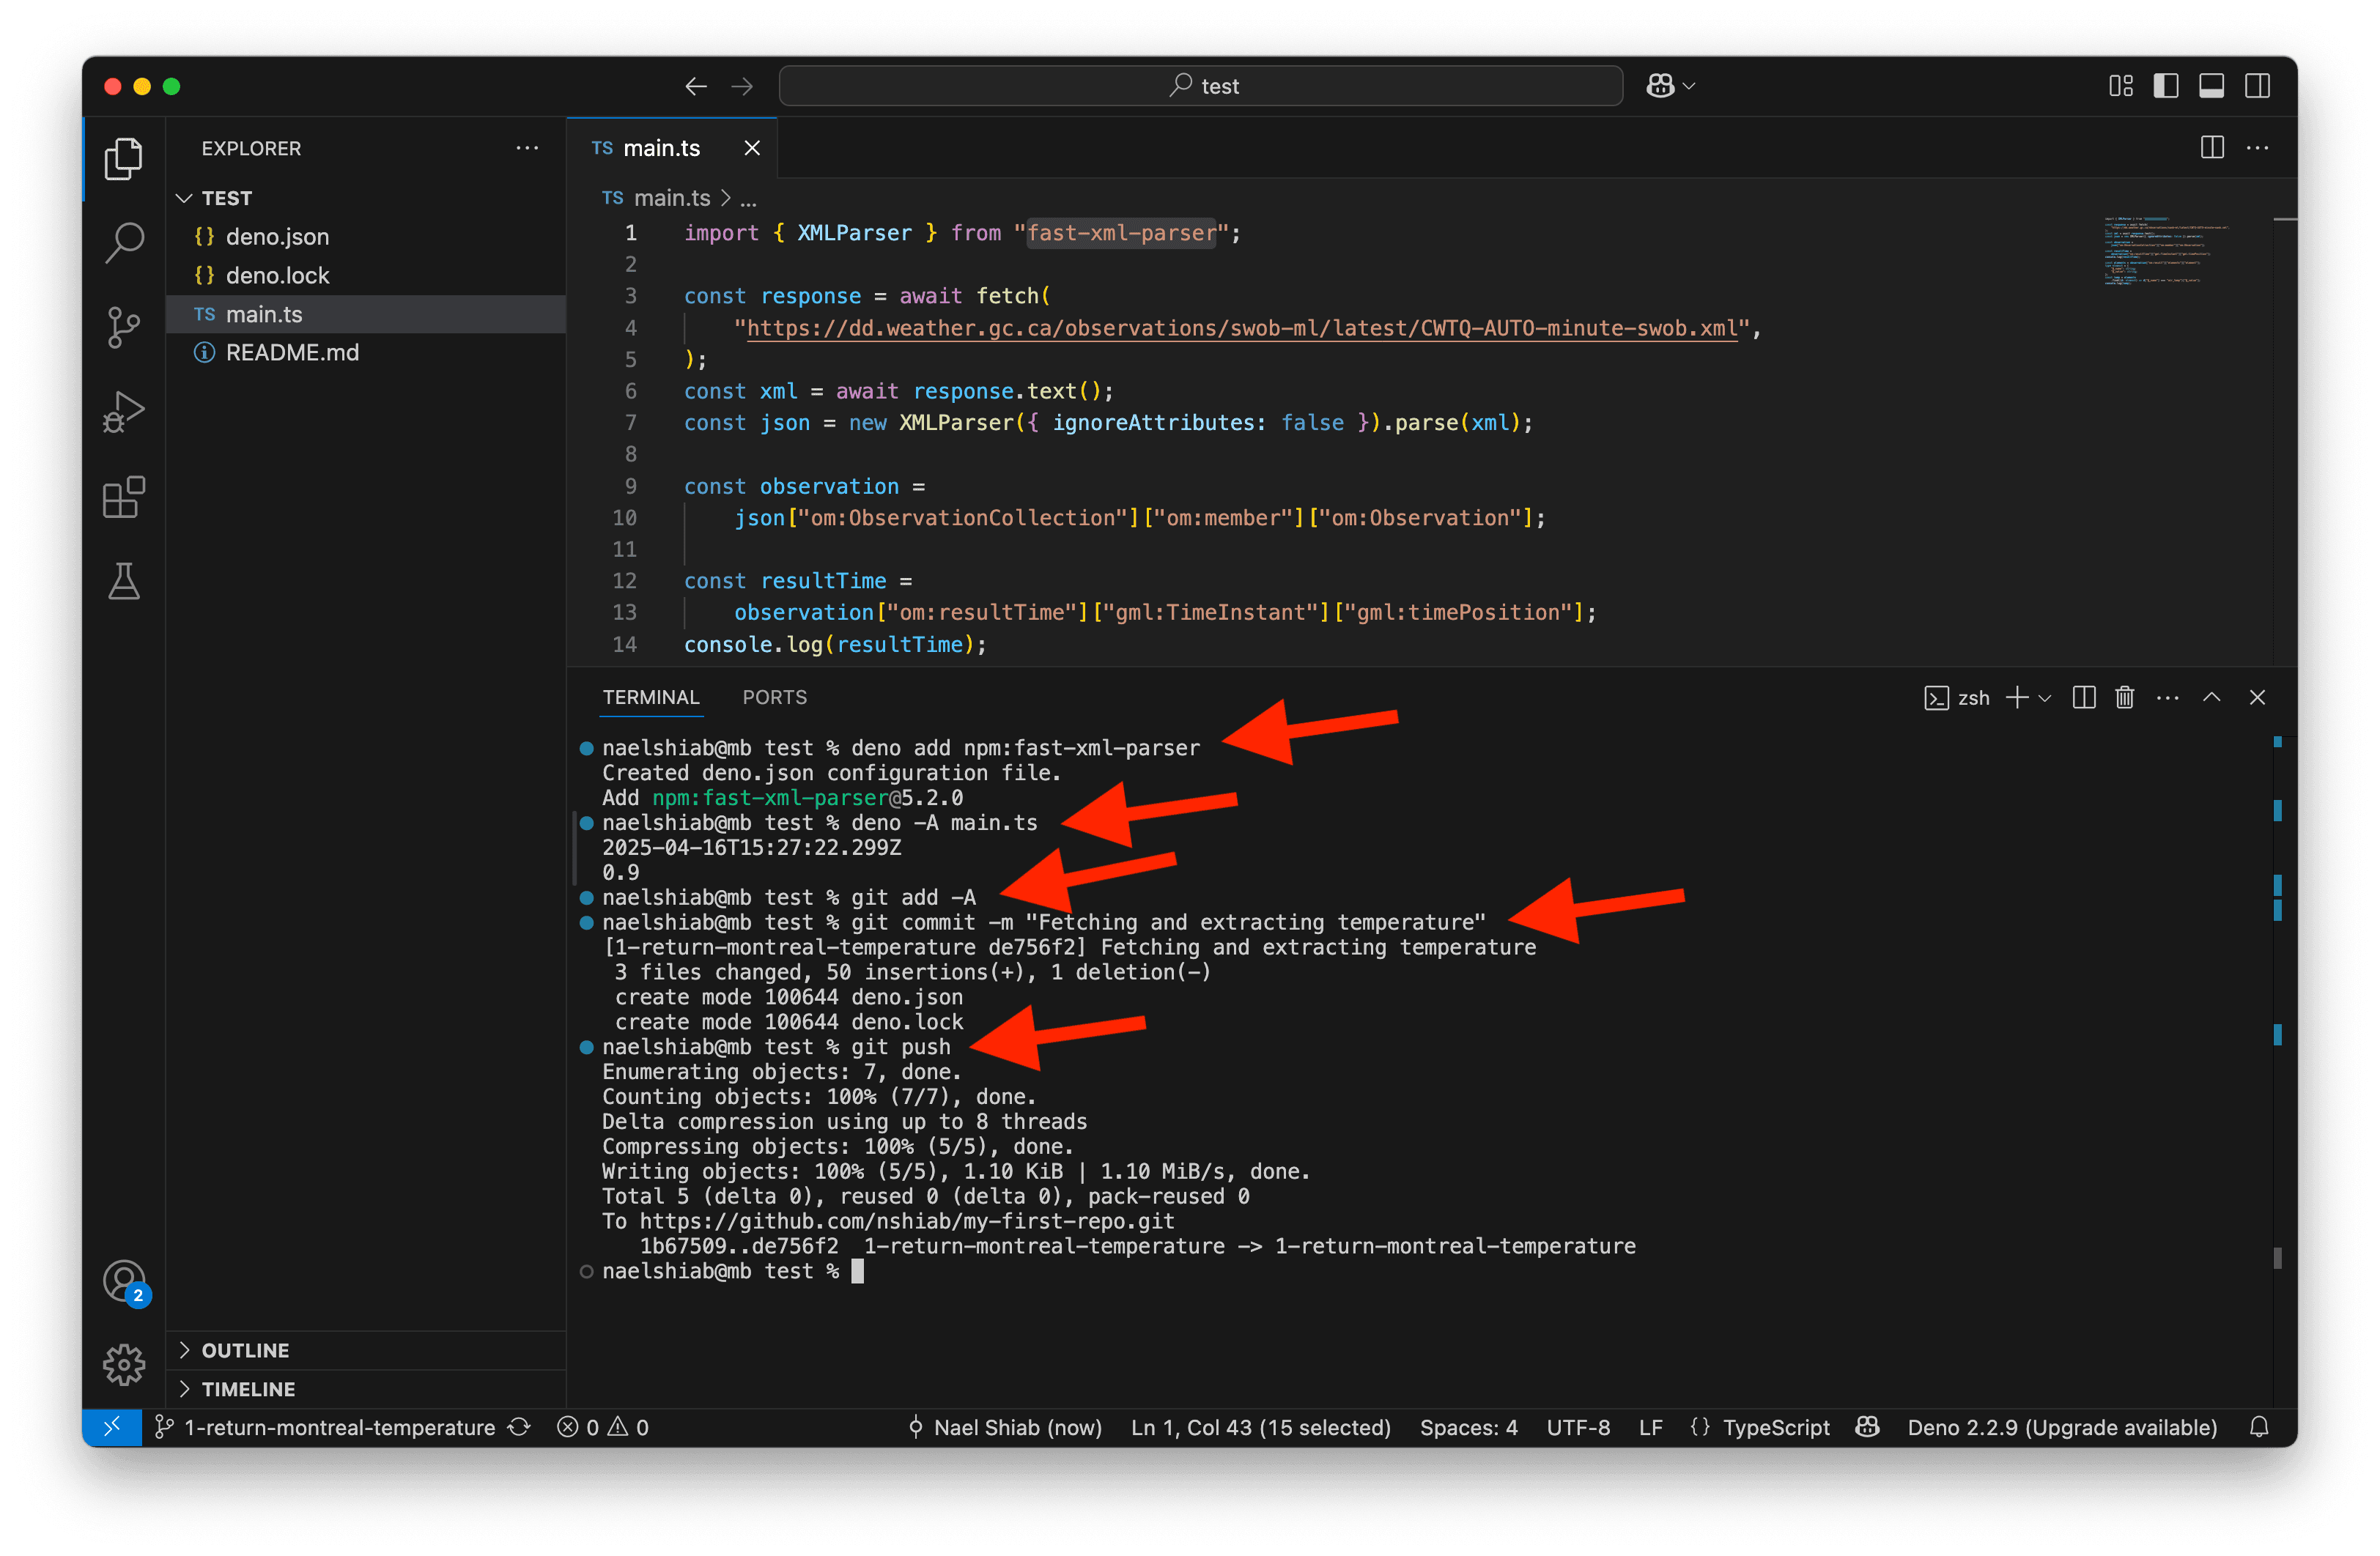Select main.ts in the file tree
This screenshot has width=2380, height=1556.
point(367,314)
